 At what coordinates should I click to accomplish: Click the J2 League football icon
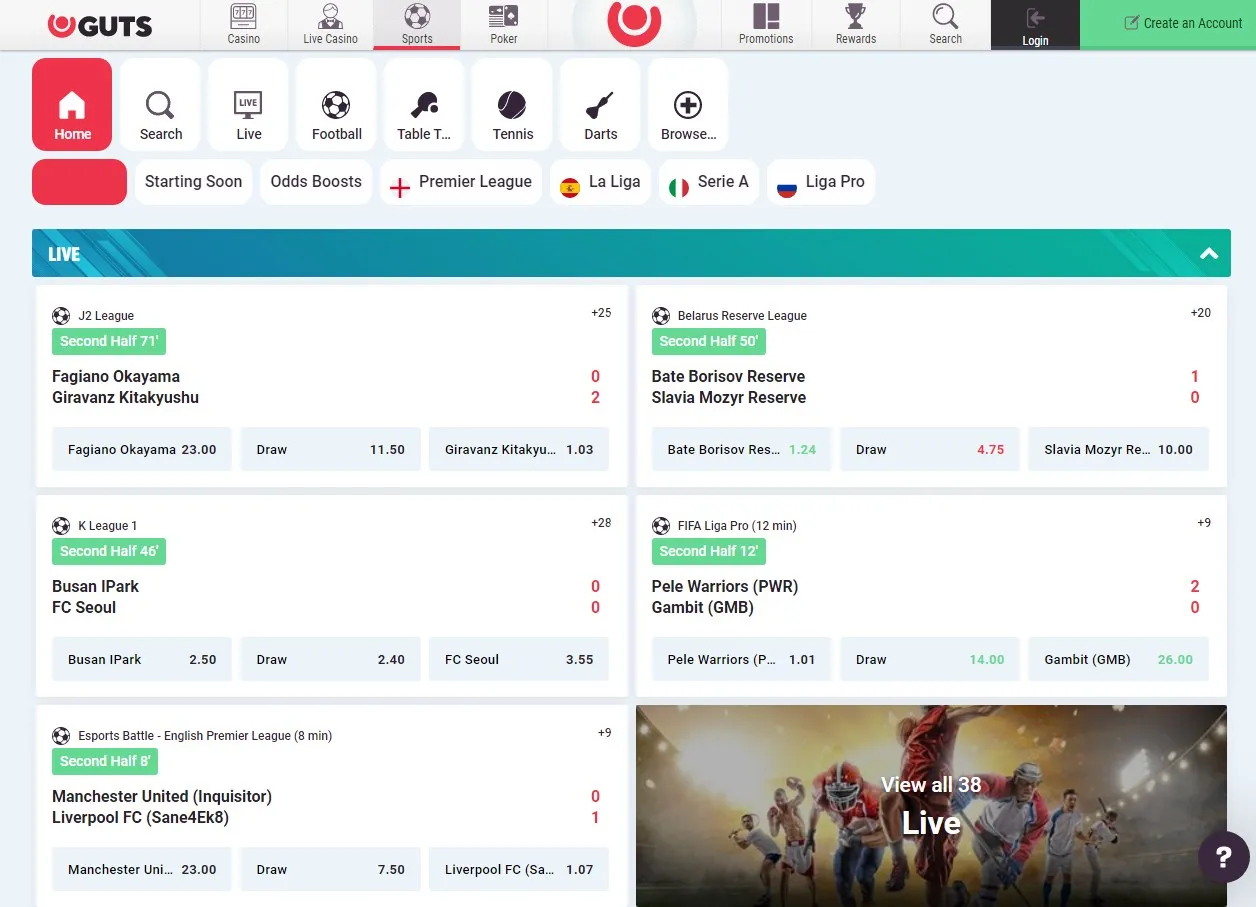61,316
